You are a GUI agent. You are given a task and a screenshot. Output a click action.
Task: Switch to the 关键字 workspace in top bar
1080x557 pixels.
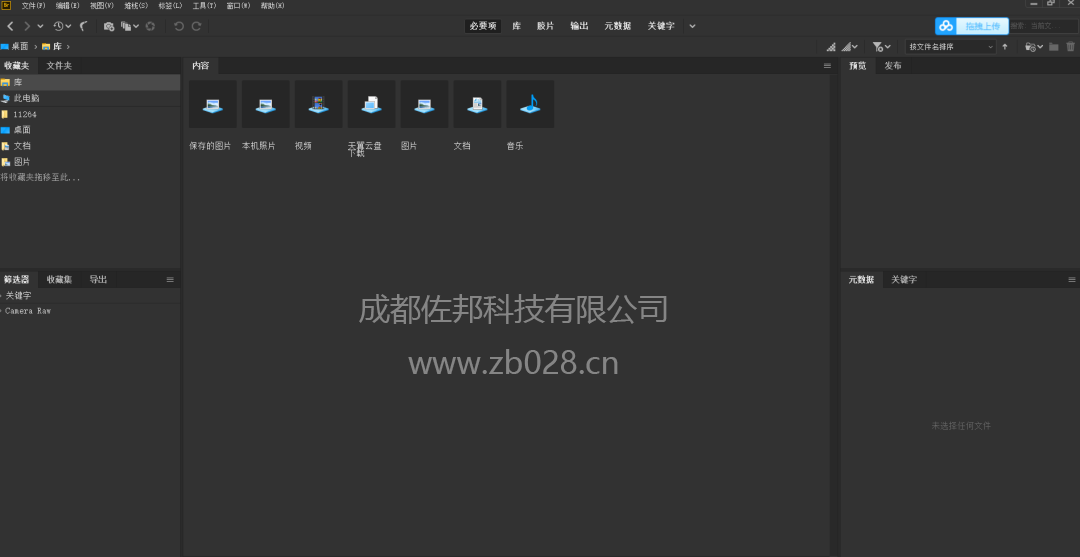[661, 26]
